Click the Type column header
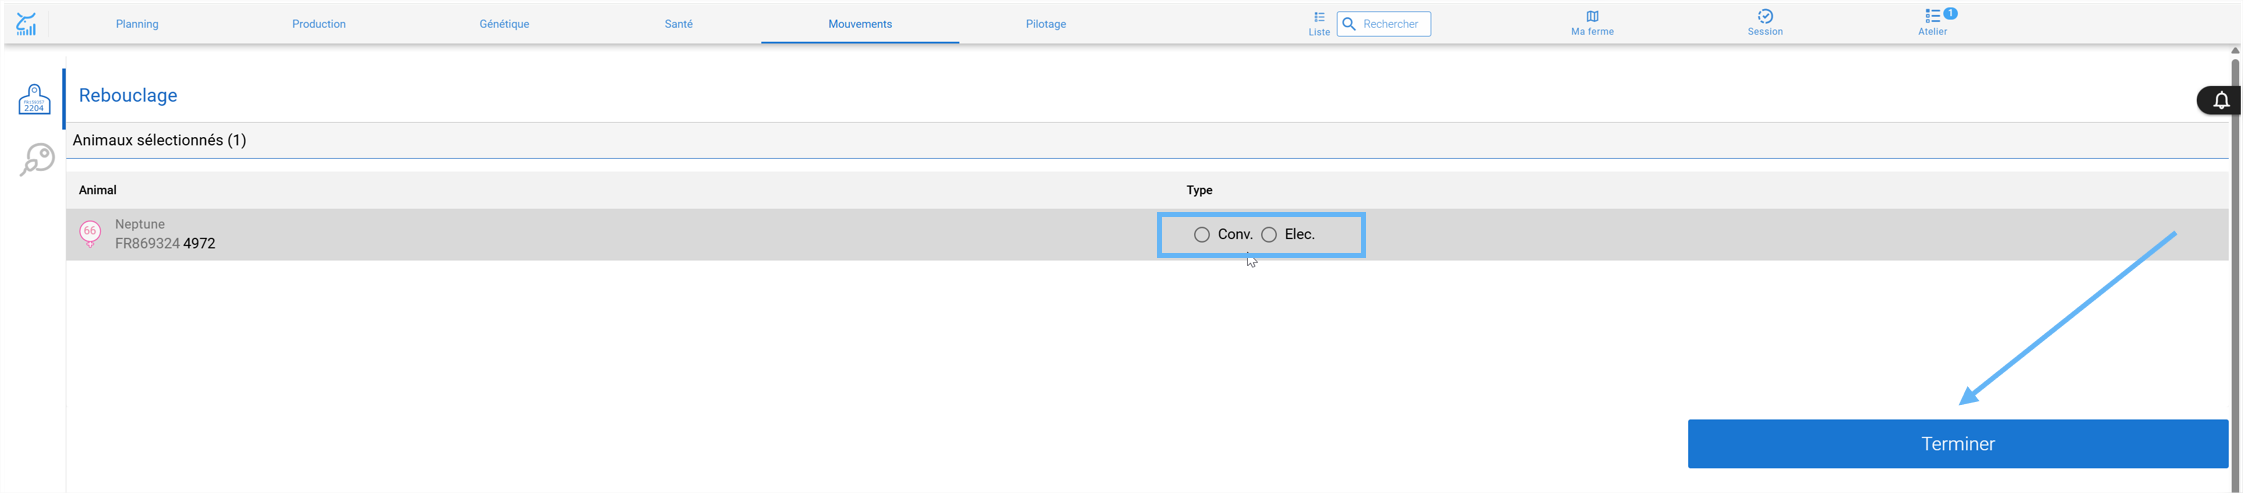This screenshot has width=2243, height=493. coord(1199,190)
